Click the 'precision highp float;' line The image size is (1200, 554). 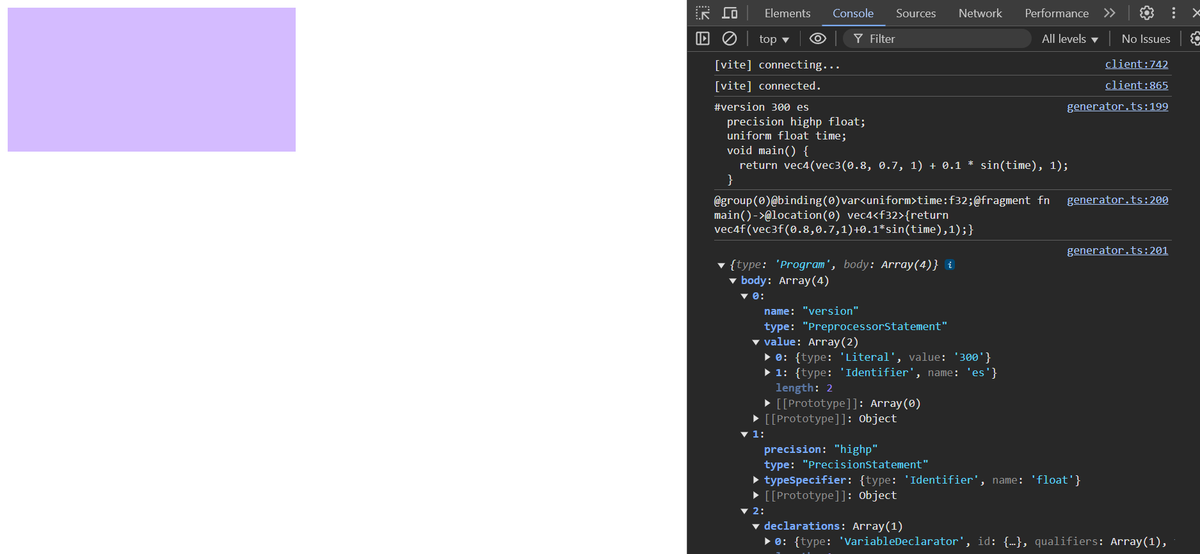[x=796, y=122]
